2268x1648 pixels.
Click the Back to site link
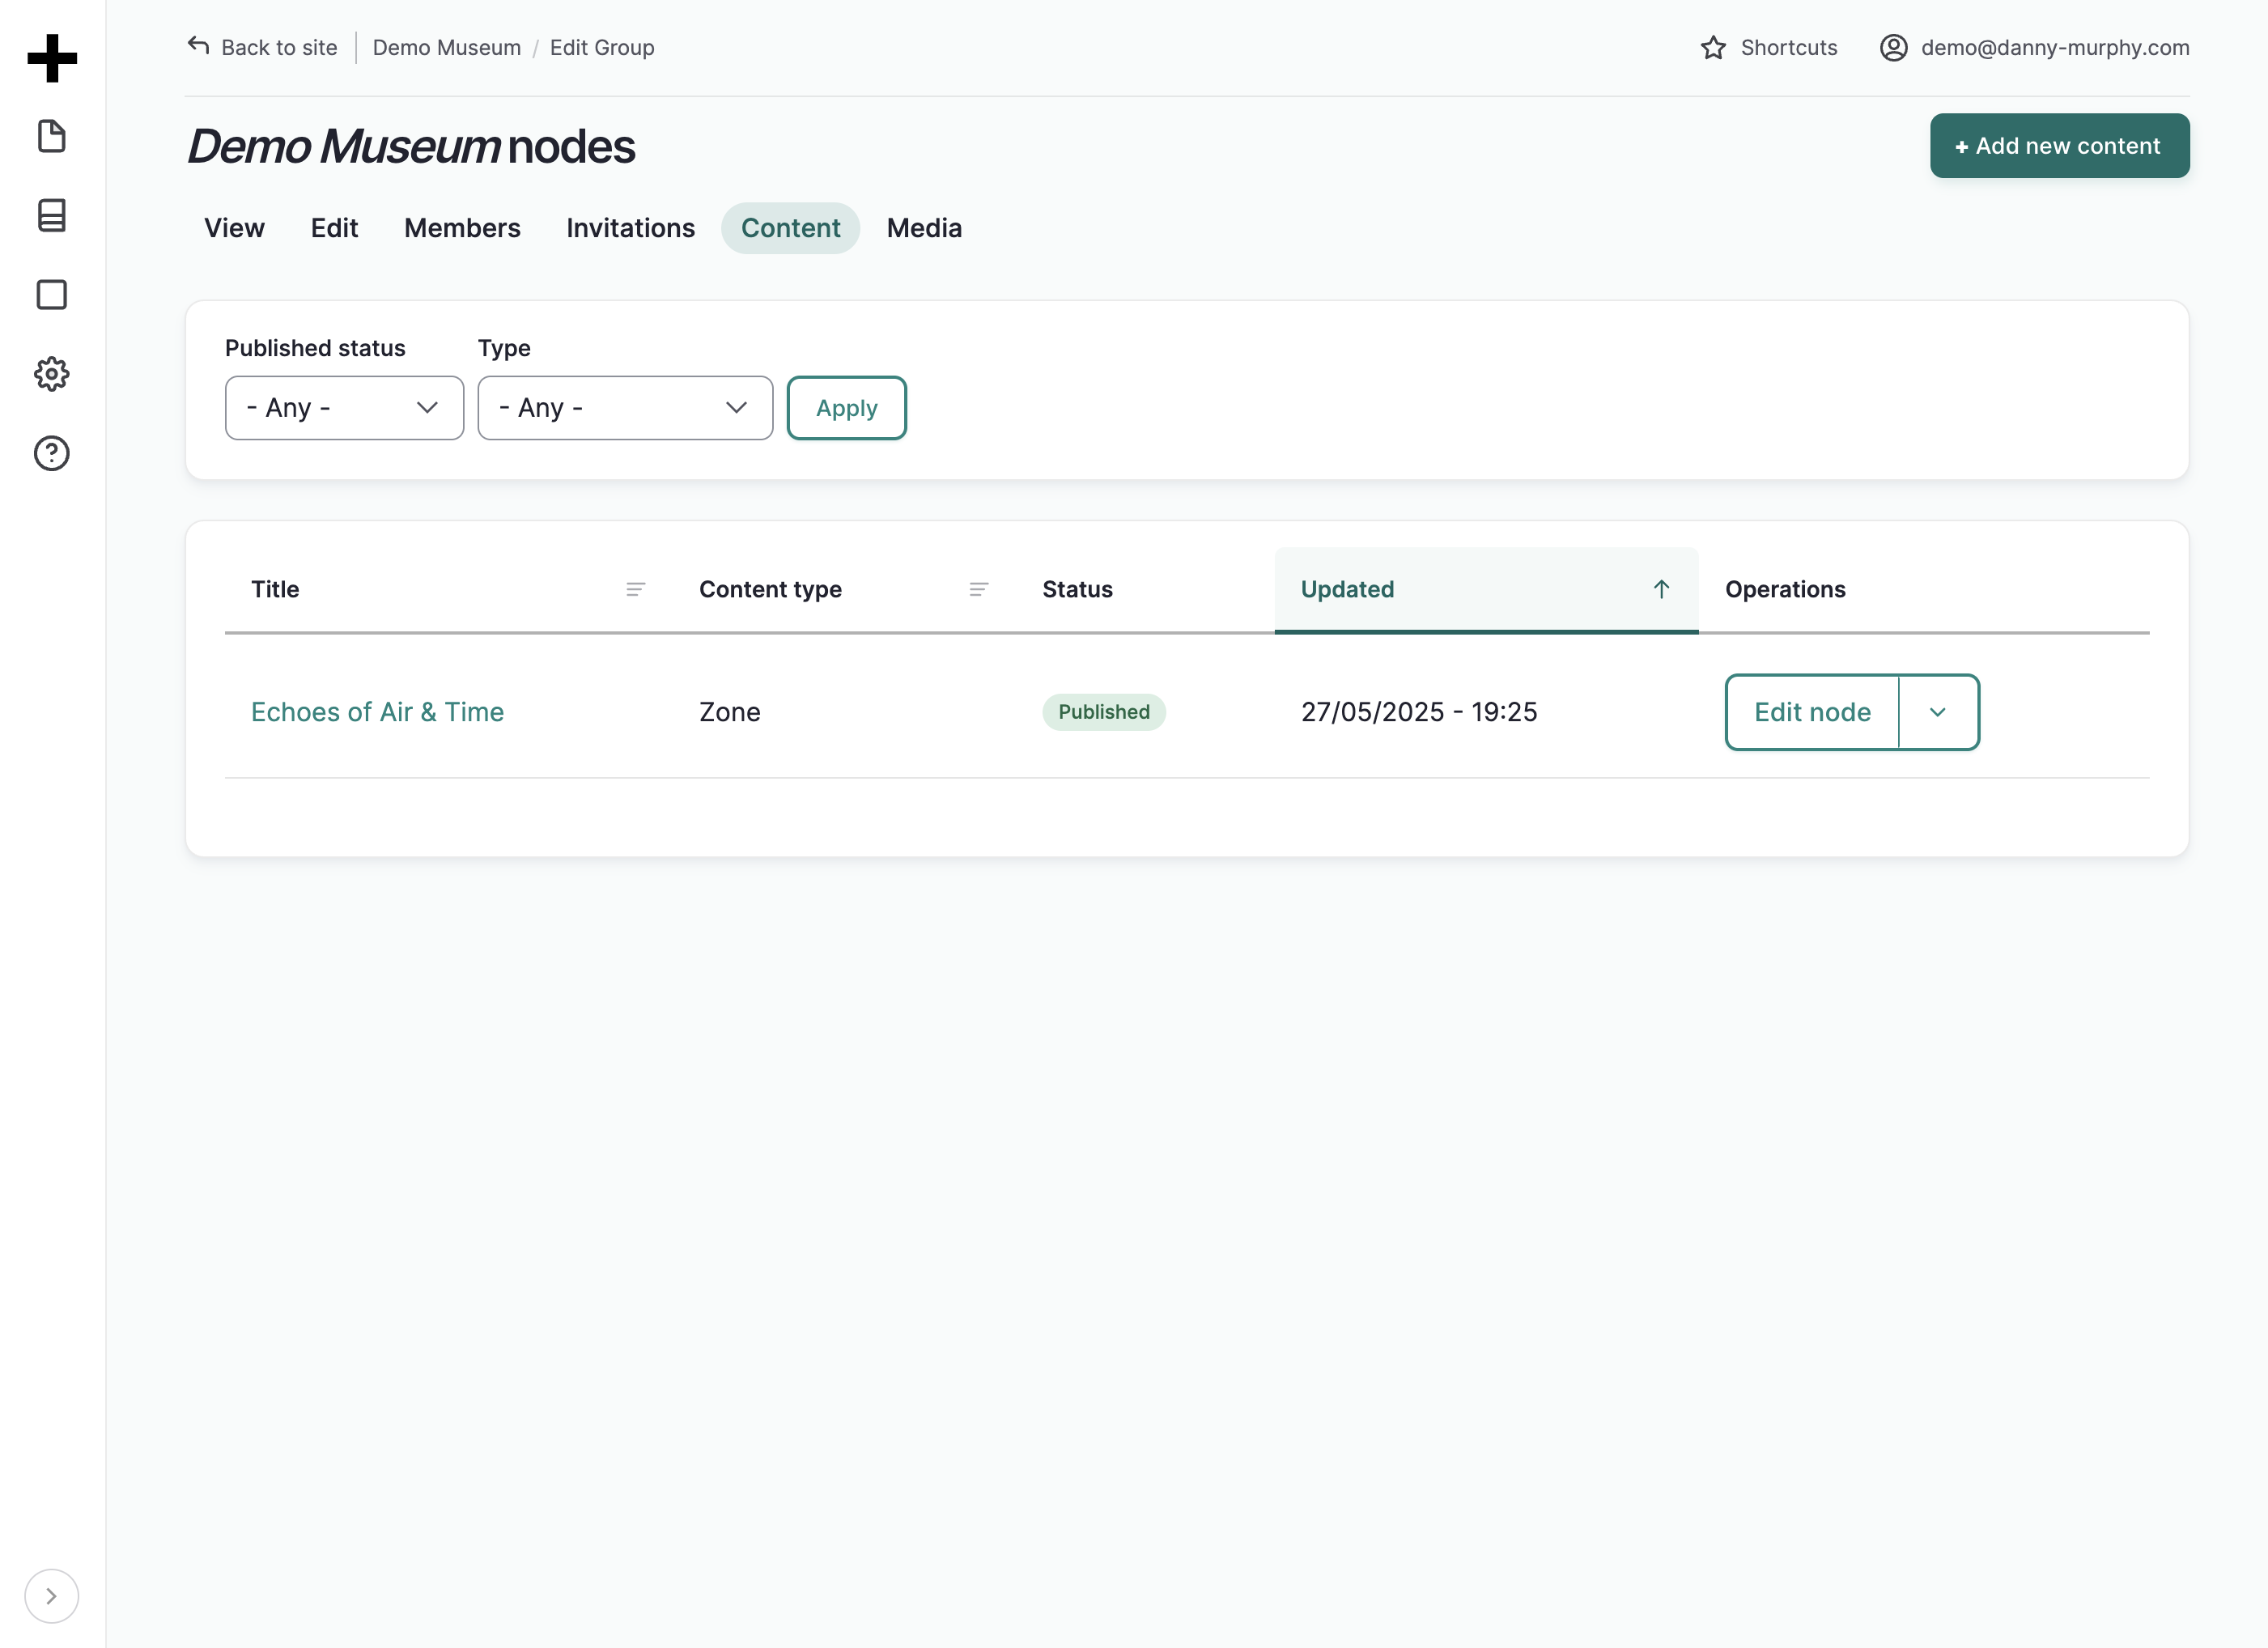(262, 47)
